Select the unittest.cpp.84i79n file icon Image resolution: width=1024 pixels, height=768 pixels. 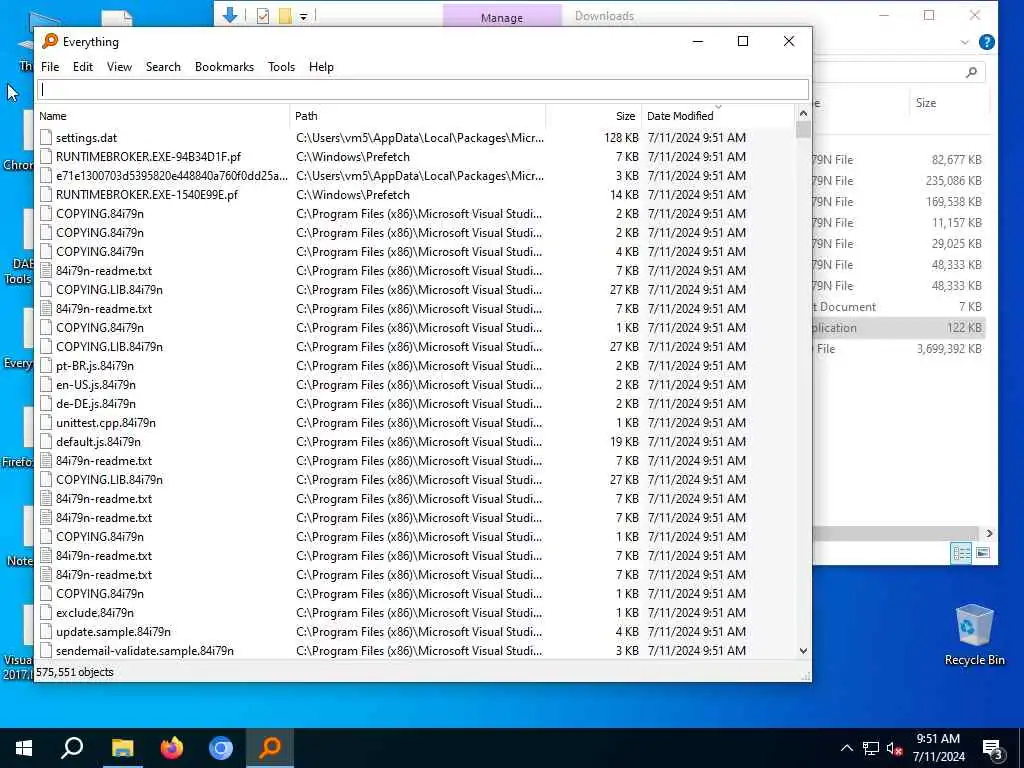pyautogui.click(x=46, y=422)
